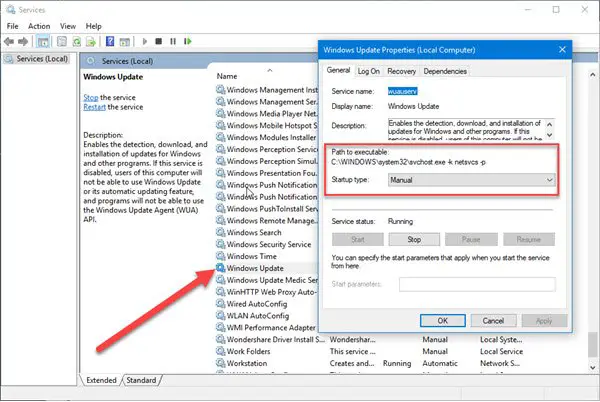Select WinHTTP Web Proxy Auto row
This screenshot has height=402, width=600.
pyautogui.click(x=267, y=292)
